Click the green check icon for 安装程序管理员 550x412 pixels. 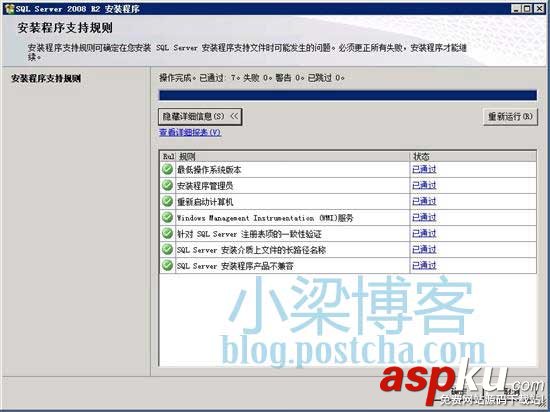pyautogui.click(x=168, y=185)
